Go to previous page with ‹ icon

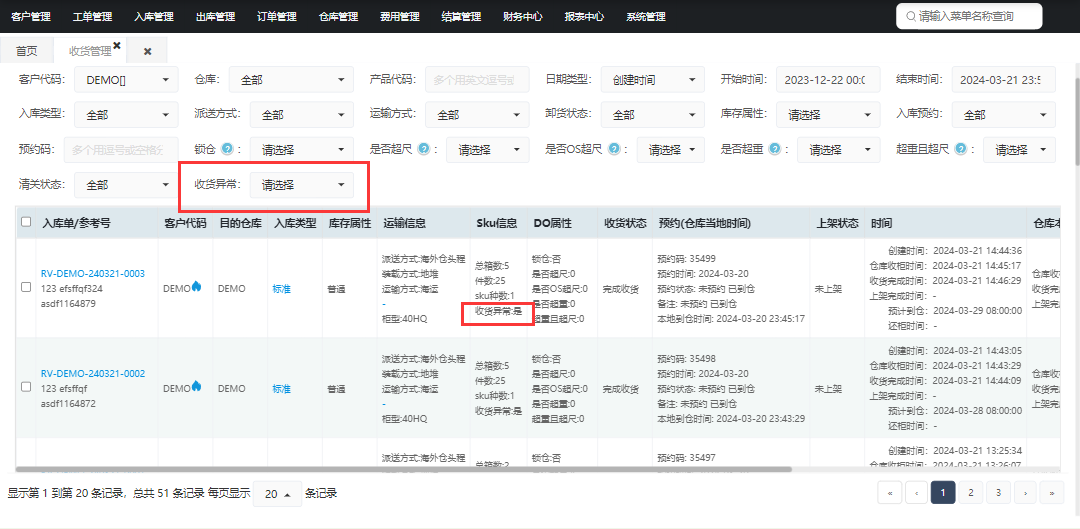916,492
